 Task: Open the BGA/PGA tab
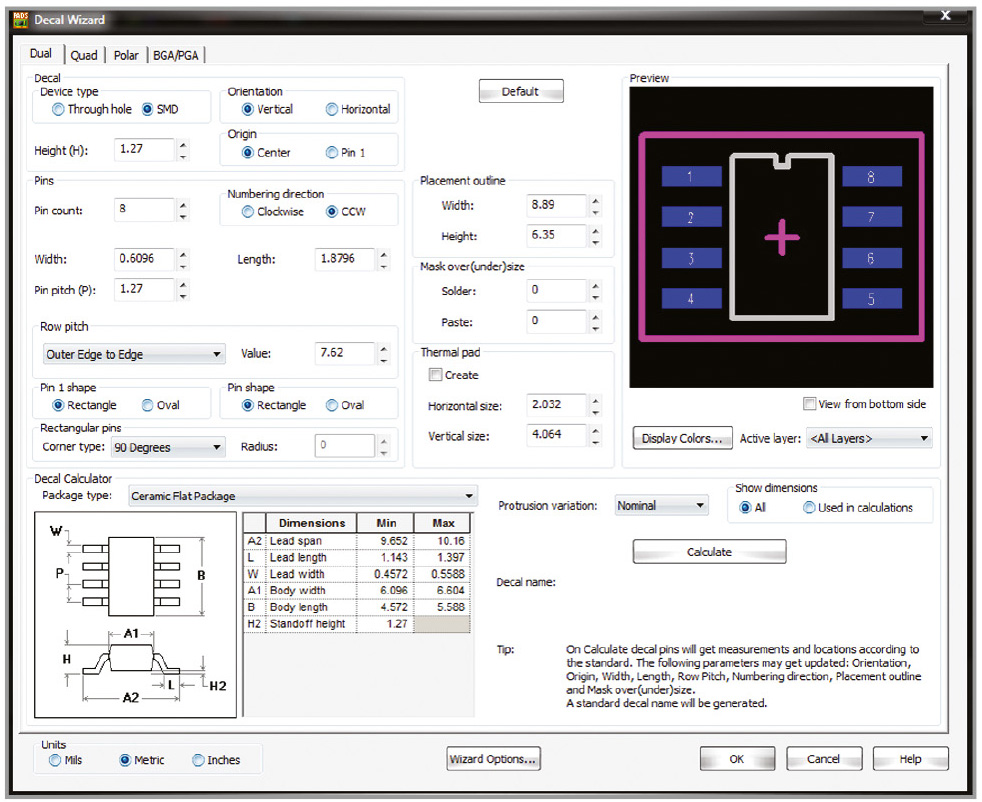tap(178, 55)
